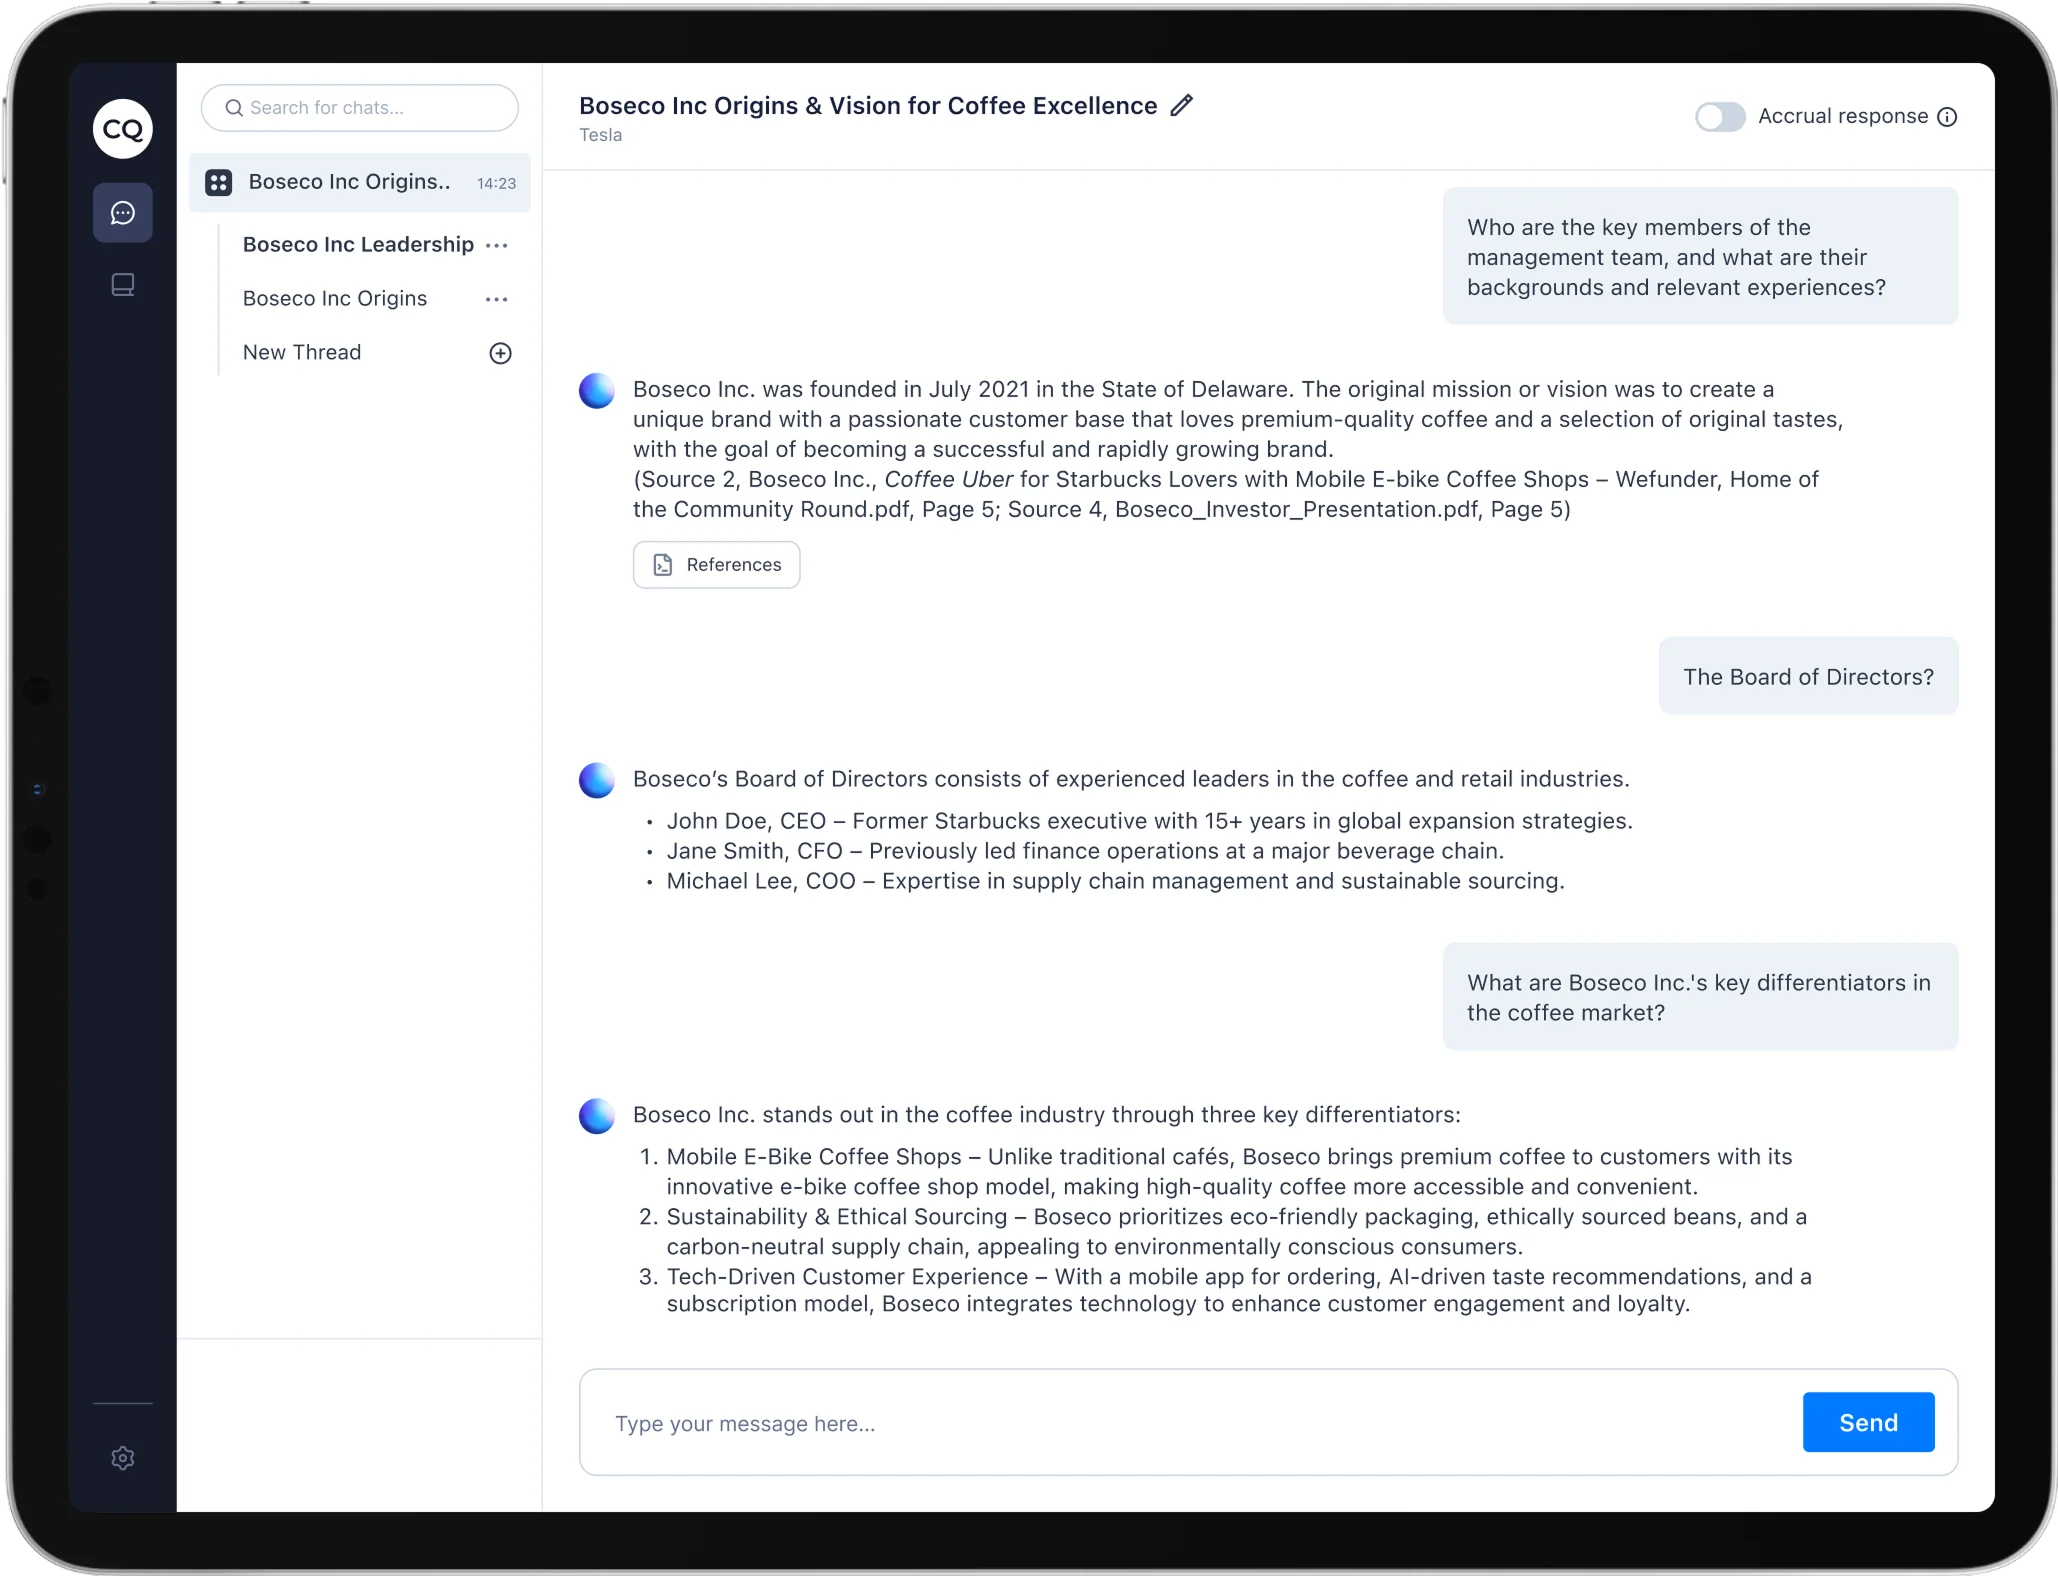Click pencil icon to edit chat title
The image size is (2058, 1576).
coord(1182,105)
